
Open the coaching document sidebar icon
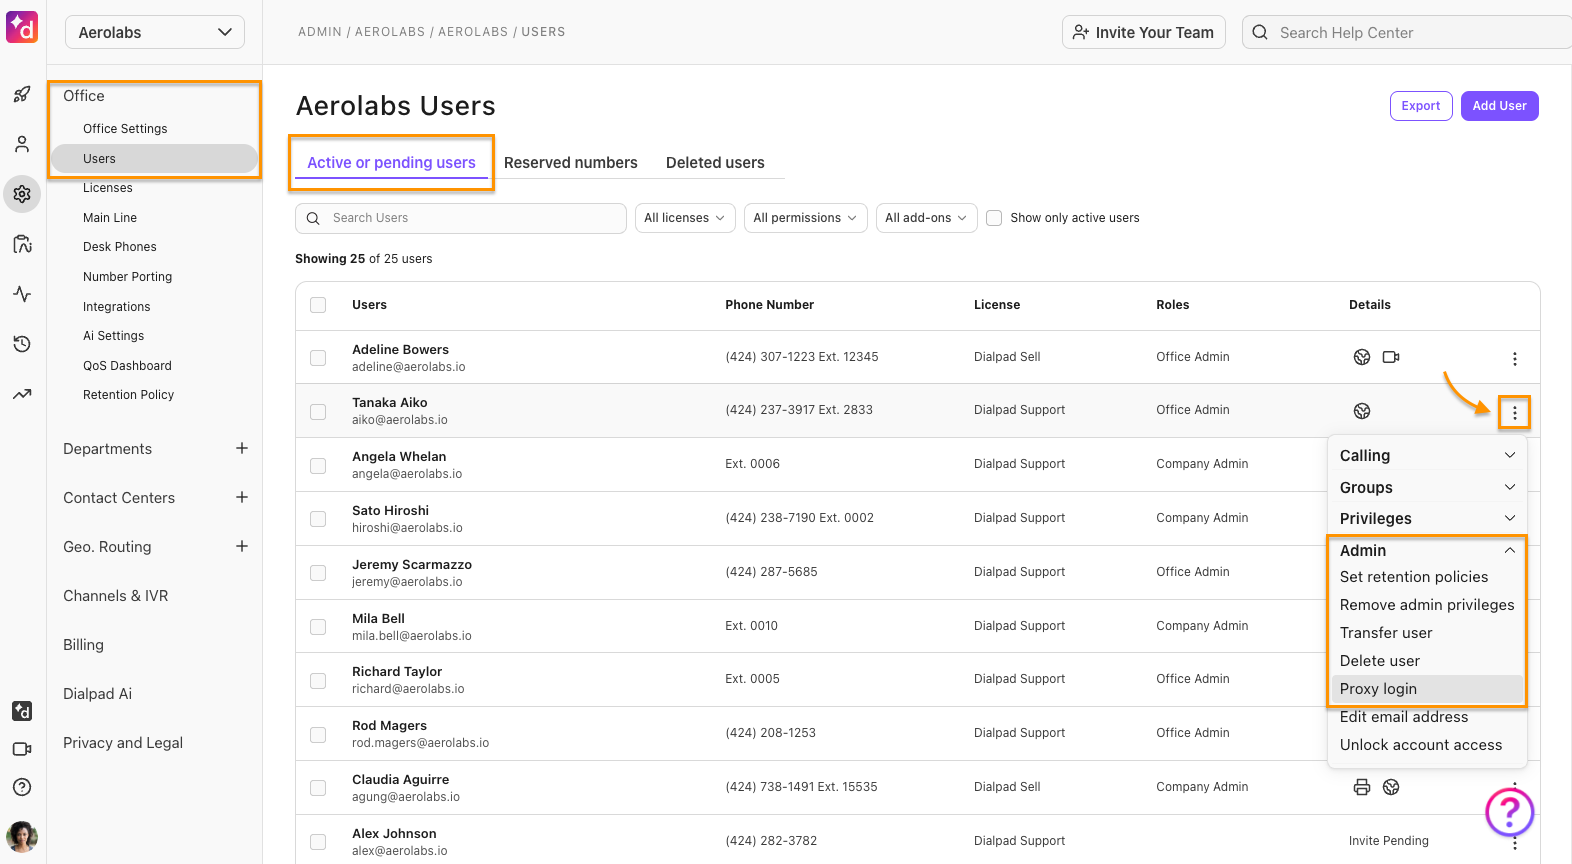pos(22,244)
